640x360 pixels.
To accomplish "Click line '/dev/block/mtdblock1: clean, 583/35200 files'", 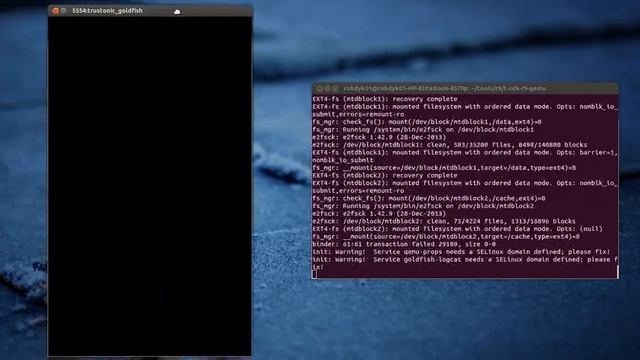I will (450, 144).
